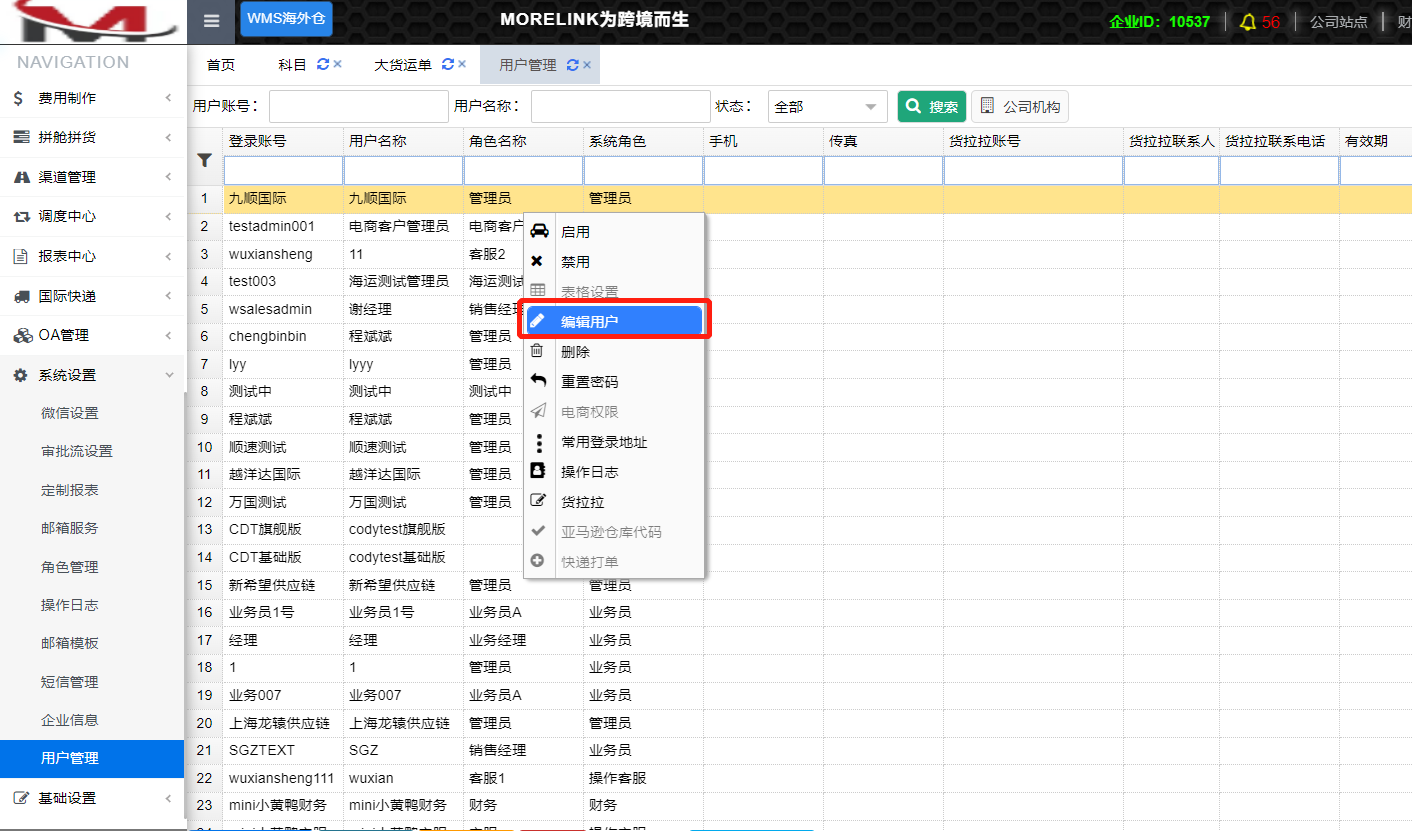Refresh the 用户管理 tab
The width and height of the screenshot is (1412, 831).
(572, 65)
